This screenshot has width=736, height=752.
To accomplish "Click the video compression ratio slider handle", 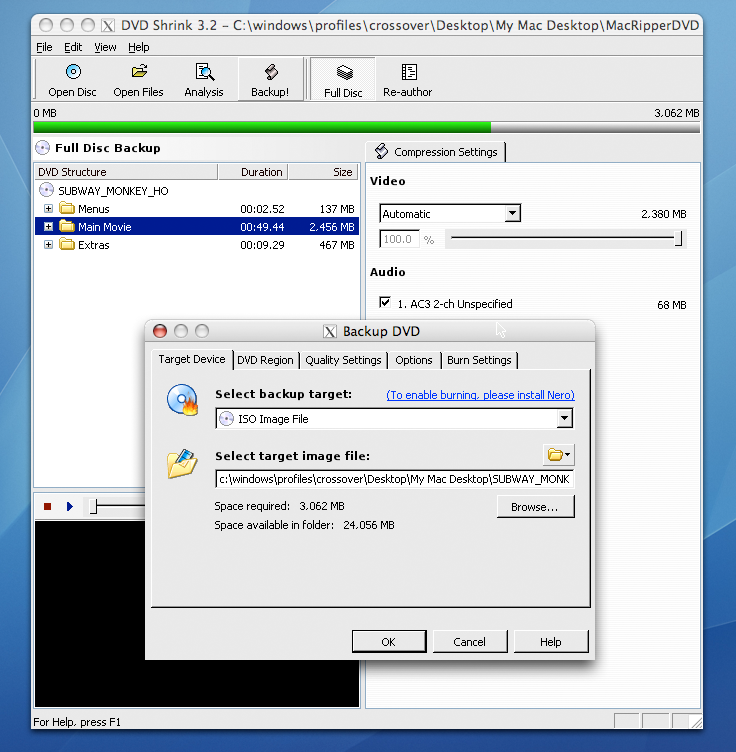I will (x=678, y=238).
